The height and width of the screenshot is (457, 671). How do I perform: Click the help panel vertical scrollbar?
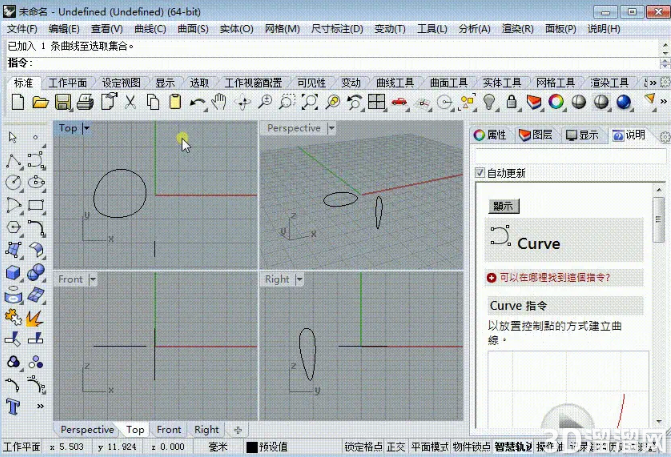pyautogui.click(x=659, y=304)
